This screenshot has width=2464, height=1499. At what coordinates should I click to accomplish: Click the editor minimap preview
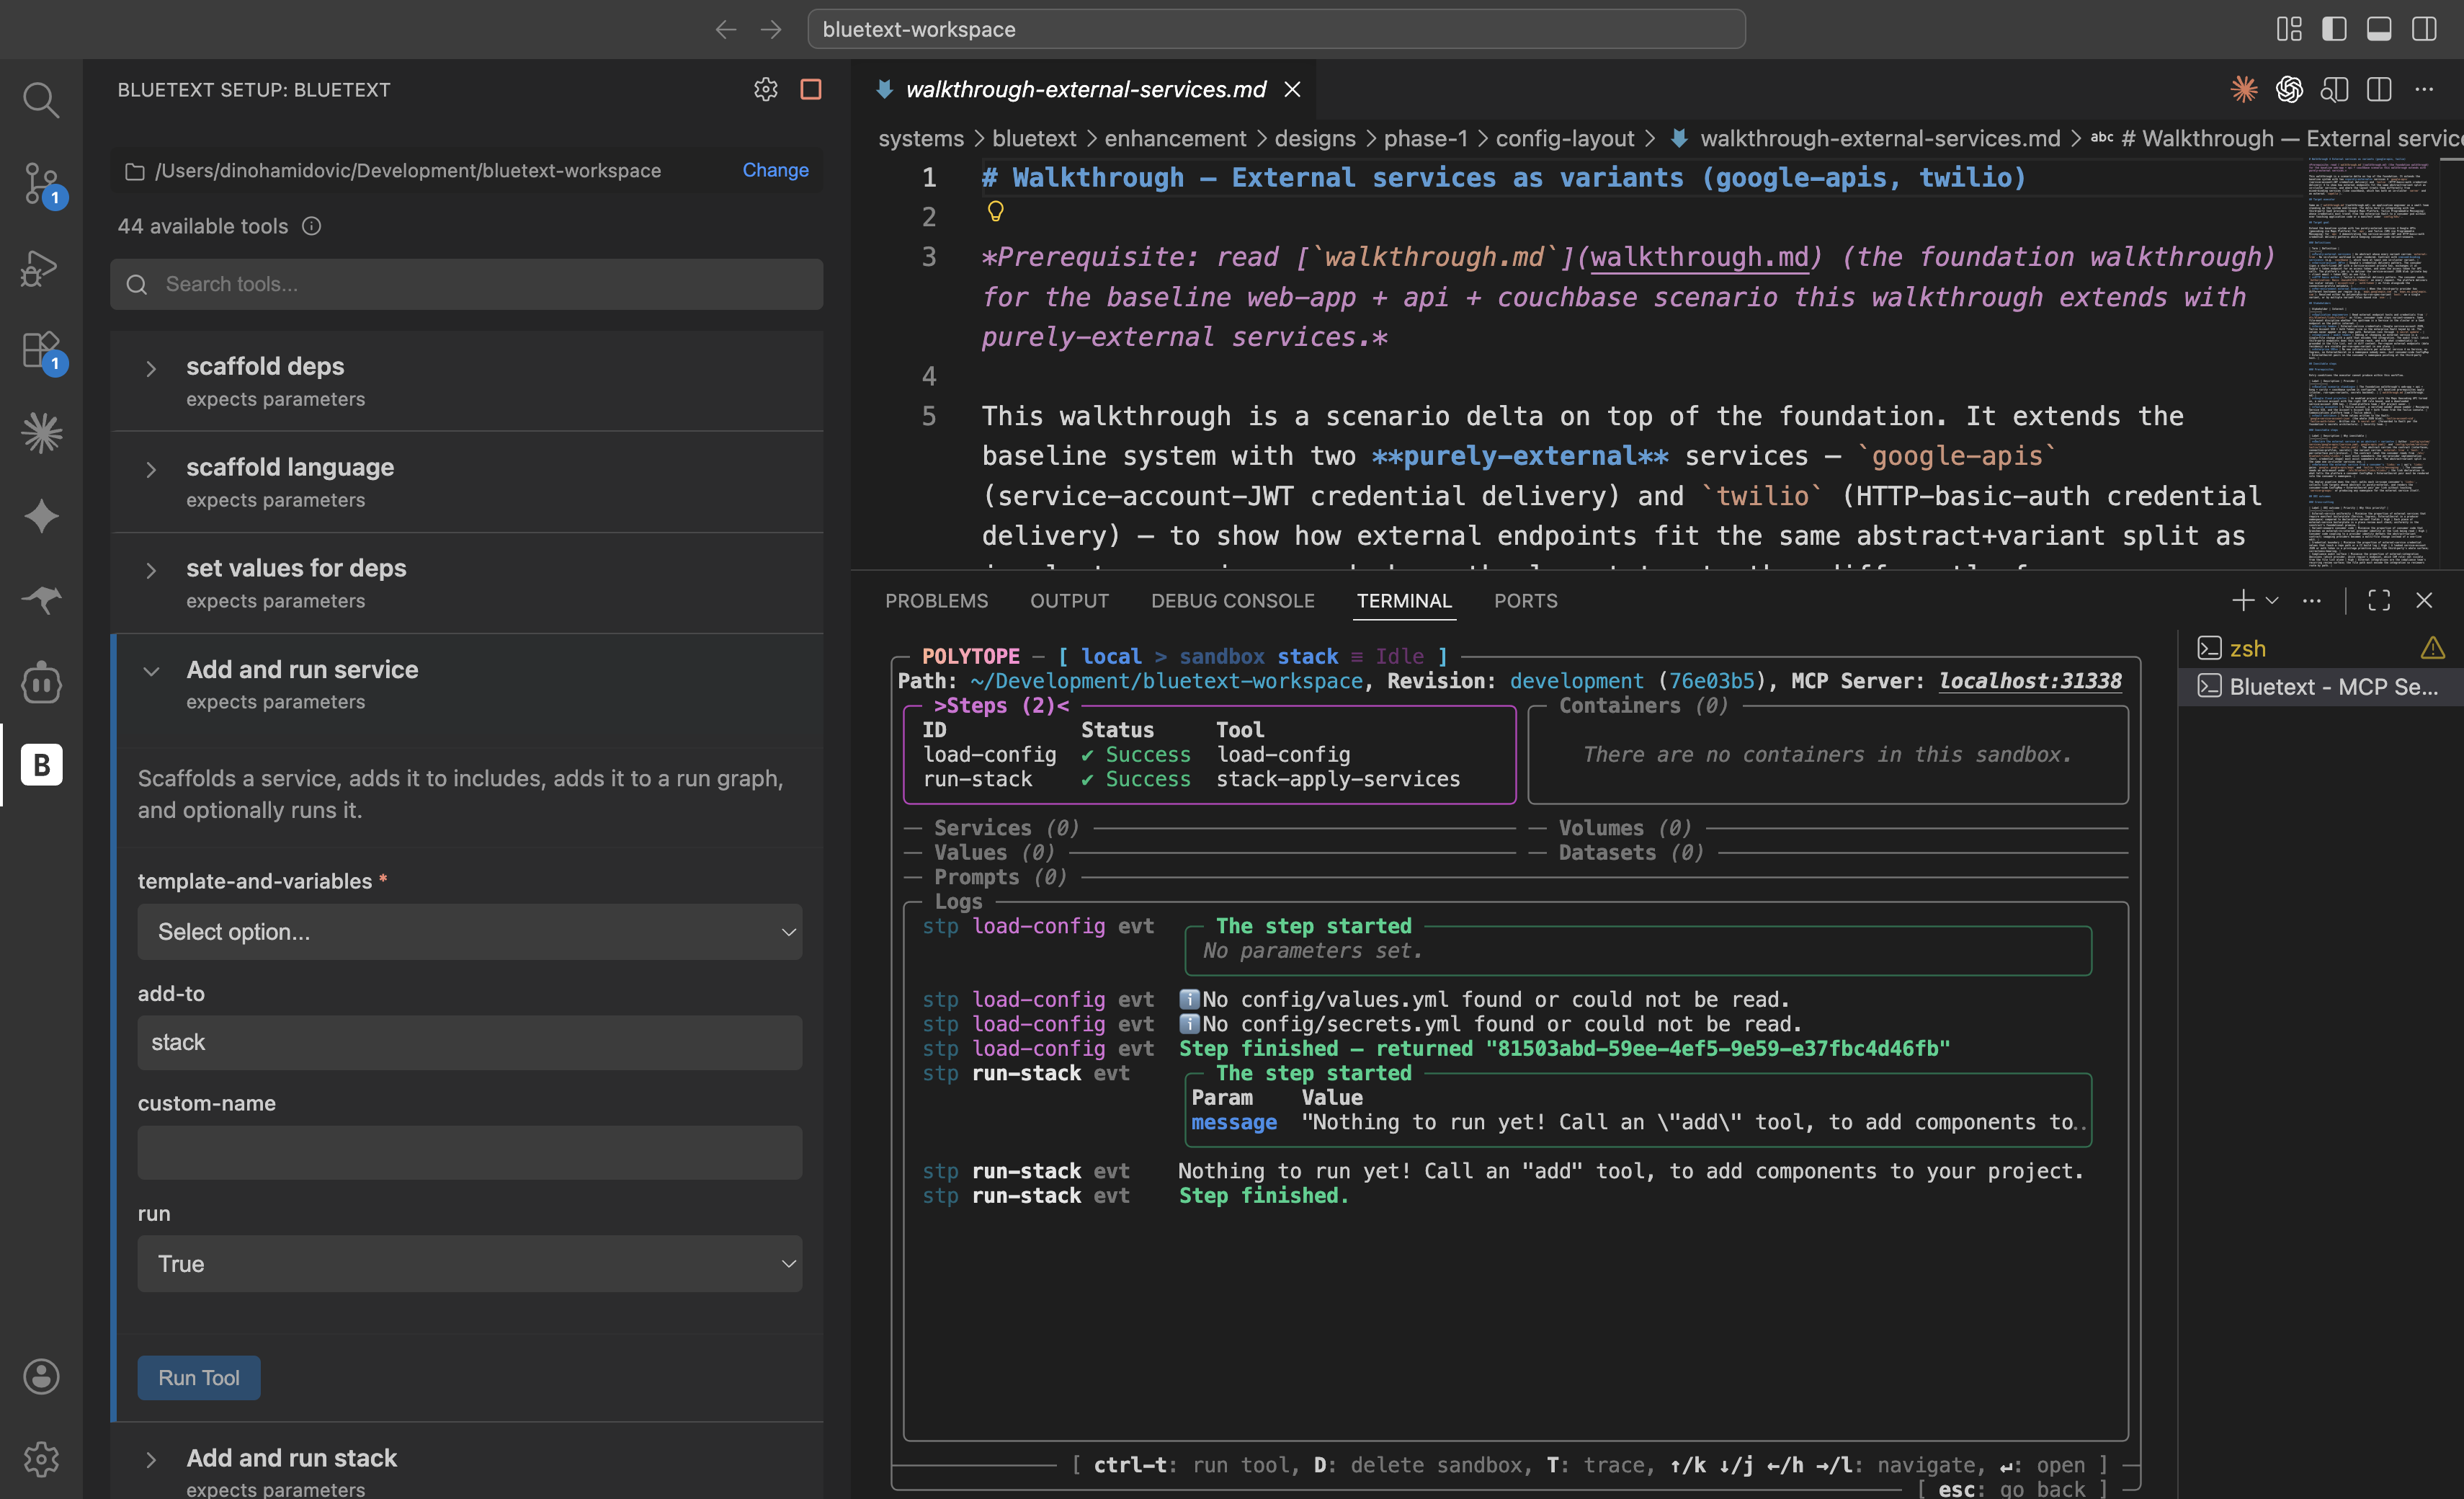2370,362
